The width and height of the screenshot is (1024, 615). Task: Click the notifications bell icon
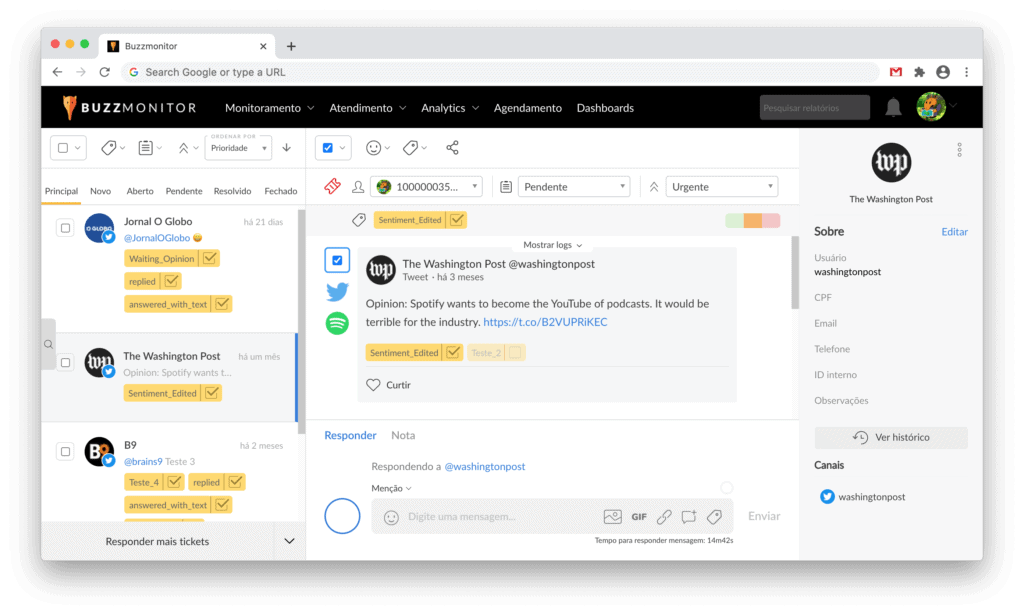[x=892, y=108]
